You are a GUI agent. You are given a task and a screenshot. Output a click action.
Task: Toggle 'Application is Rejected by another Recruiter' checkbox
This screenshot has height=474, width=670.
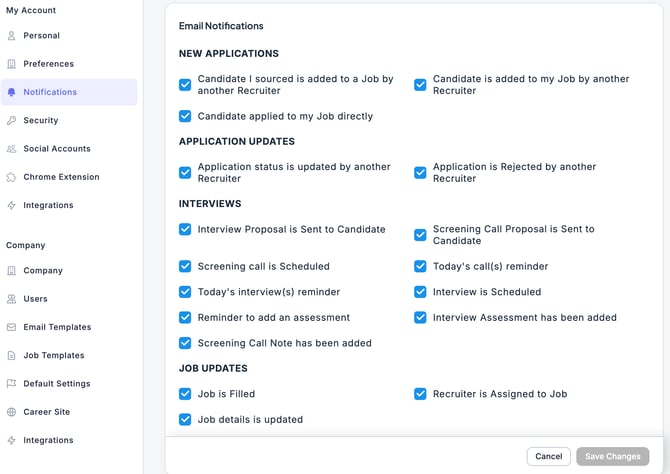tap(420, 173)
